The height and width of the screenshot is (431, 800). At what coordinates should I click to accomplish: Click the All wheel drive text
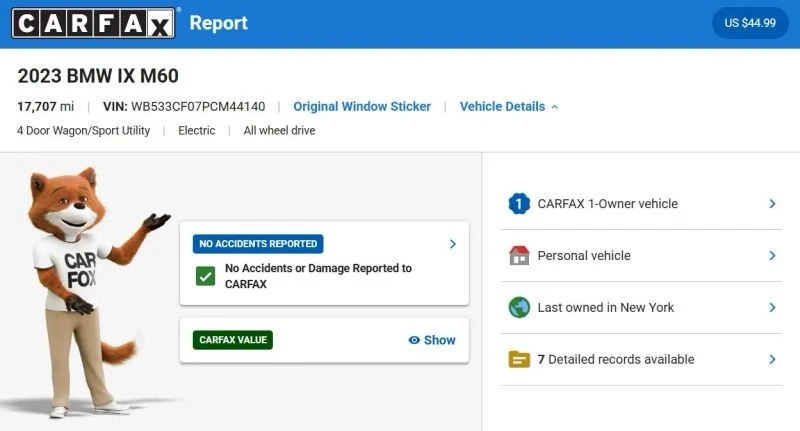click(279, 131)
